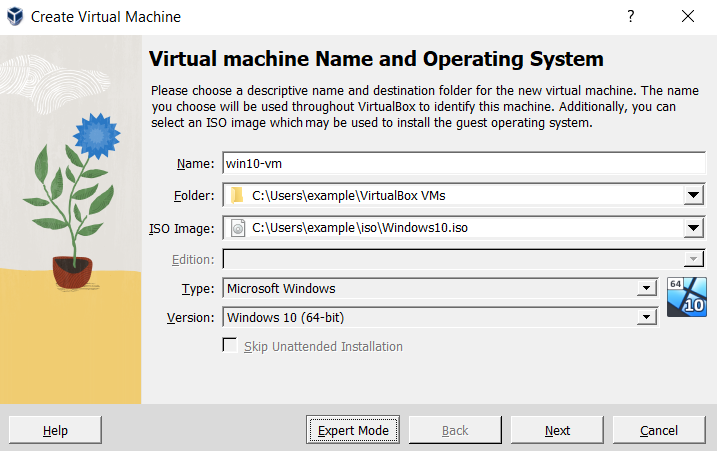The height and width of the screenshot is (451, 717).
Task: Close the Create Virtual Machine dialog
Action: (x=687, y=17)
